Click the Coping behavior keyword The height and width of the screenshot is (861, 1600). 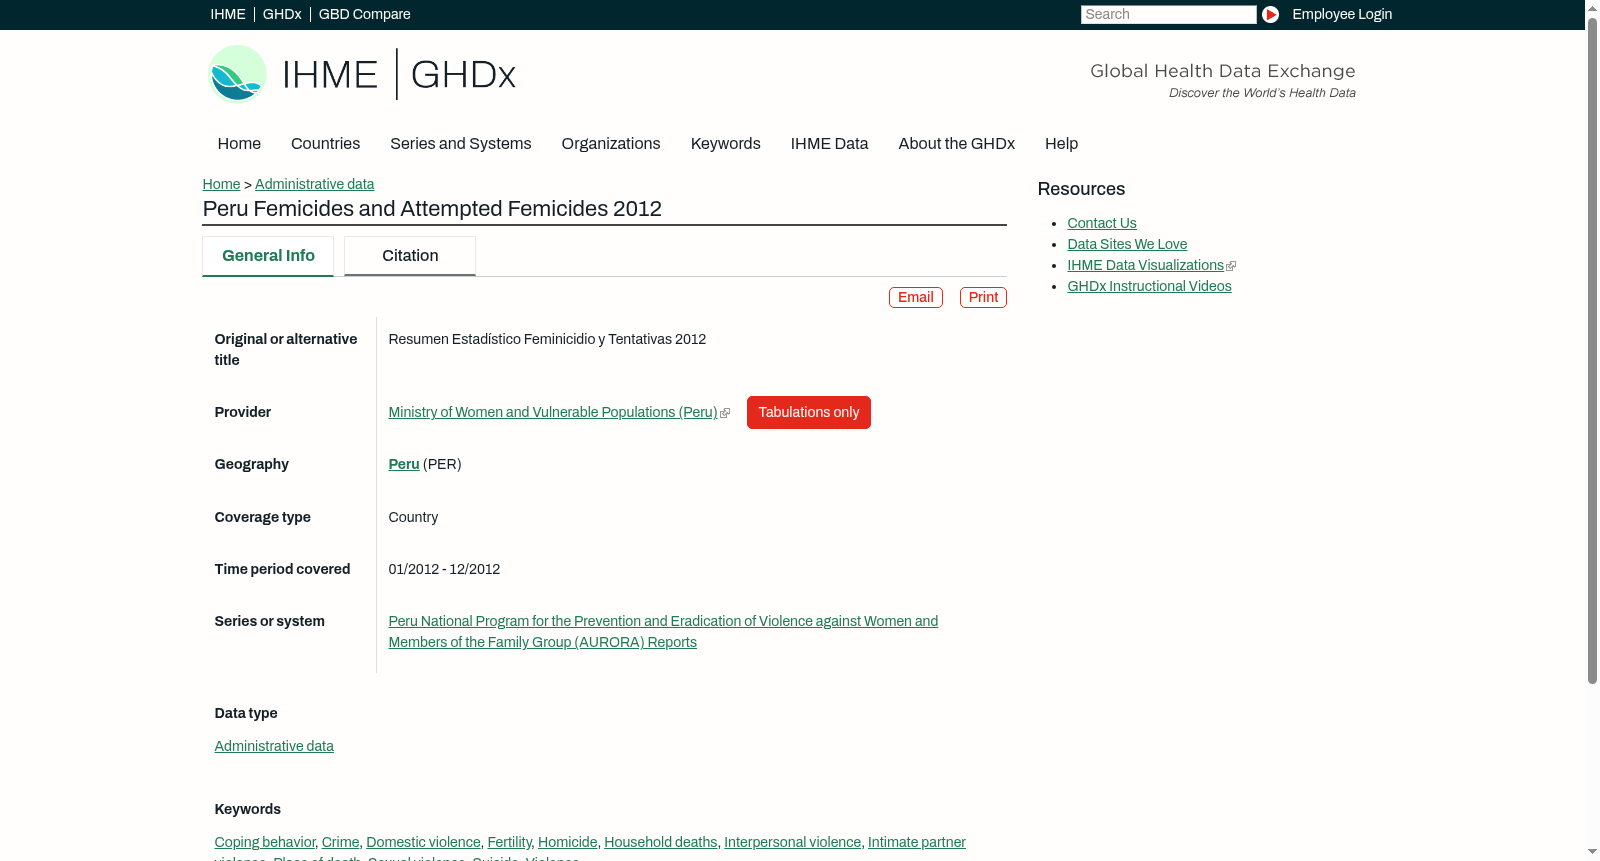pyautogui.click(x=264, y=842)
